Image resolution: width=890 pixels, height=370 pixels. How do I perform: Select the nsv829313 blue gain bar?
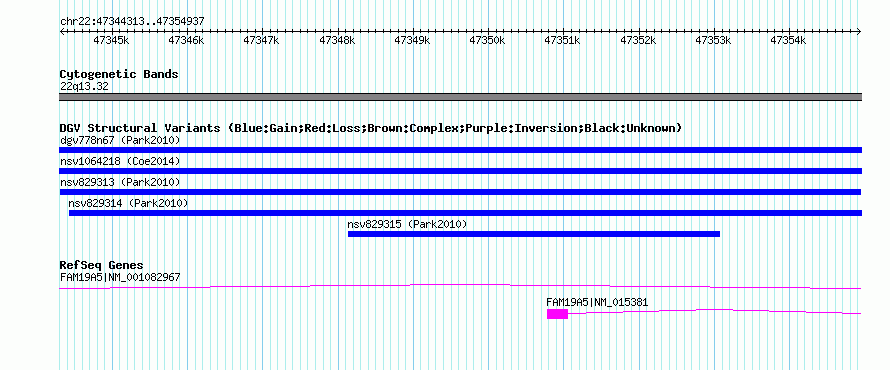click(460, 192)
